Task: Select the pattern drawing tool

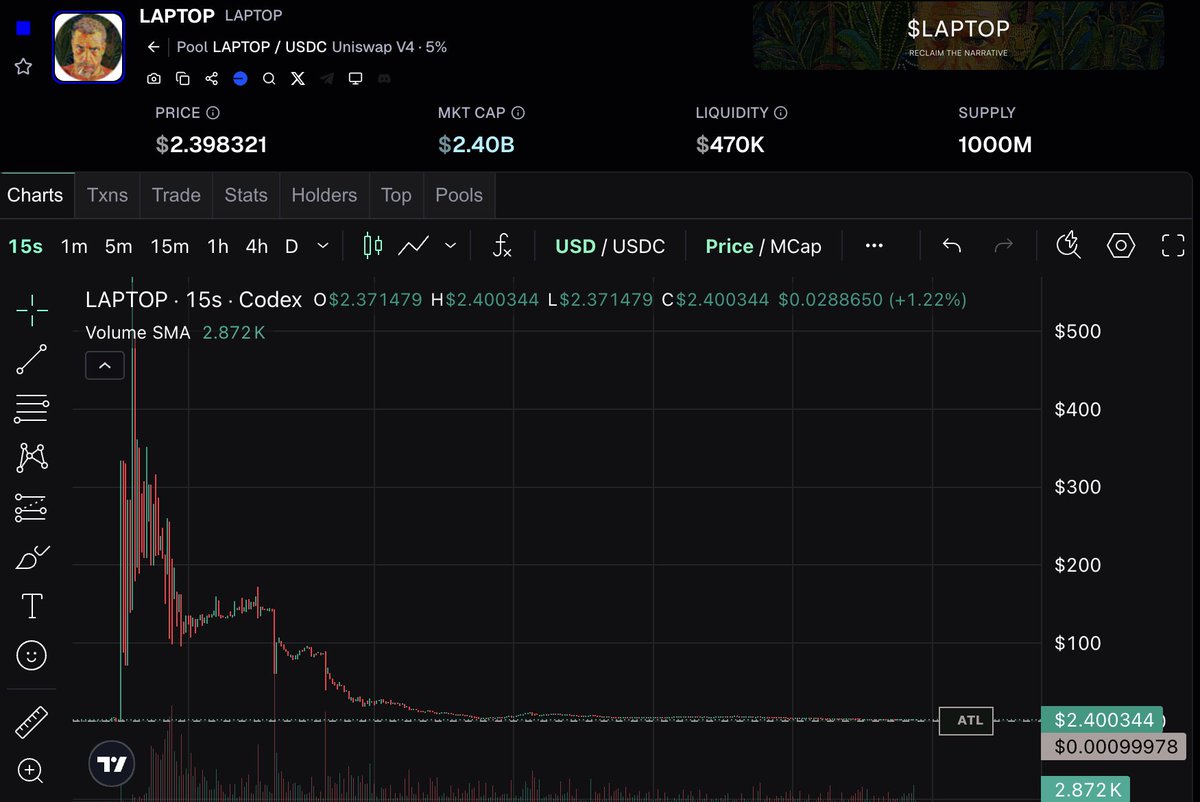Action: click(32, 458)
